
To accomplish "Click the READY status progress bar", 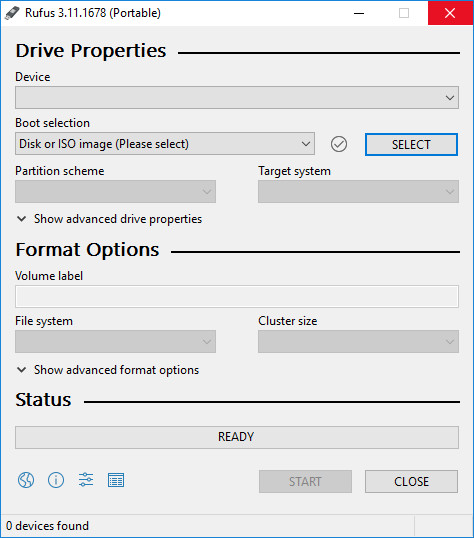I will click(x=237, y=437).
